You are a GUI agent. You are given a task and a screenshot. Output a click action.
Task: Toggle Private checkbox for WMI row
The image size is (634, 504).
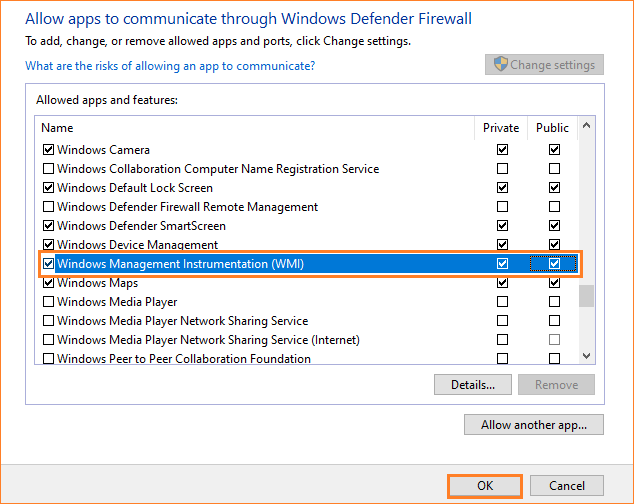(502, 264)
